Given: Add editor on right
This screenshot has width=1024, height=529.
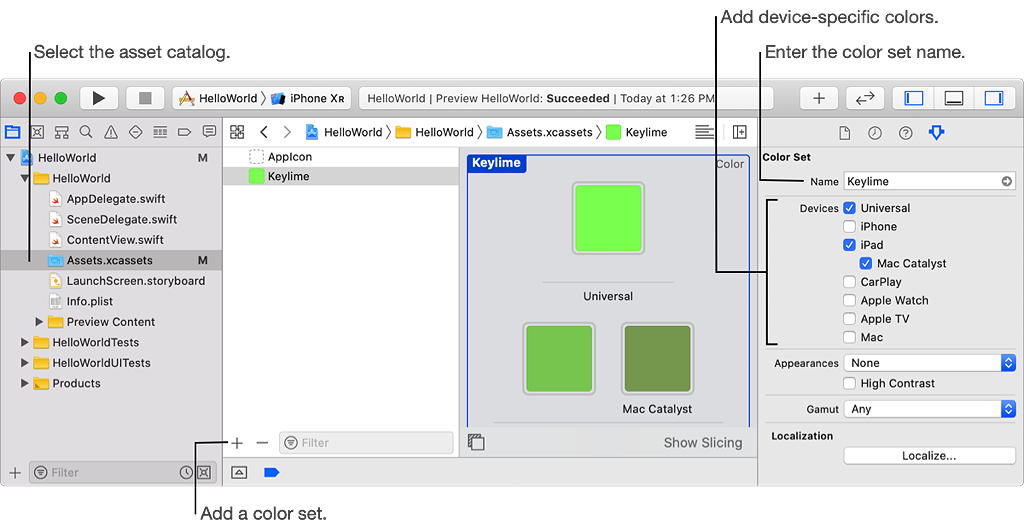Looking at the screenshot, I should 739,132.
